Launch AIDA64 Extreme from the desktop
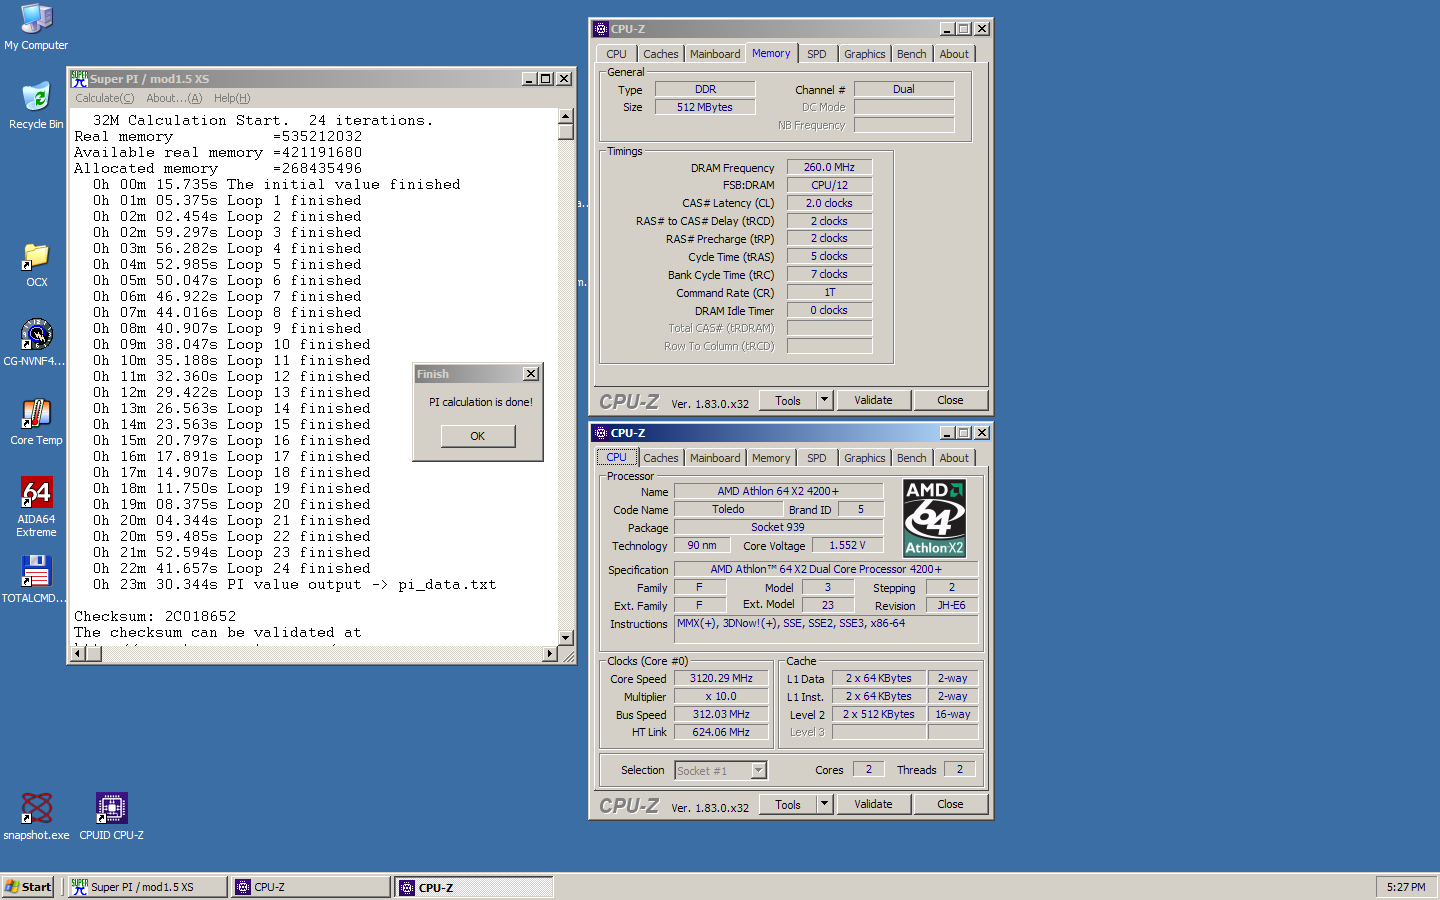This screenshot has width=1440, height=900. (x=36, y=506)
